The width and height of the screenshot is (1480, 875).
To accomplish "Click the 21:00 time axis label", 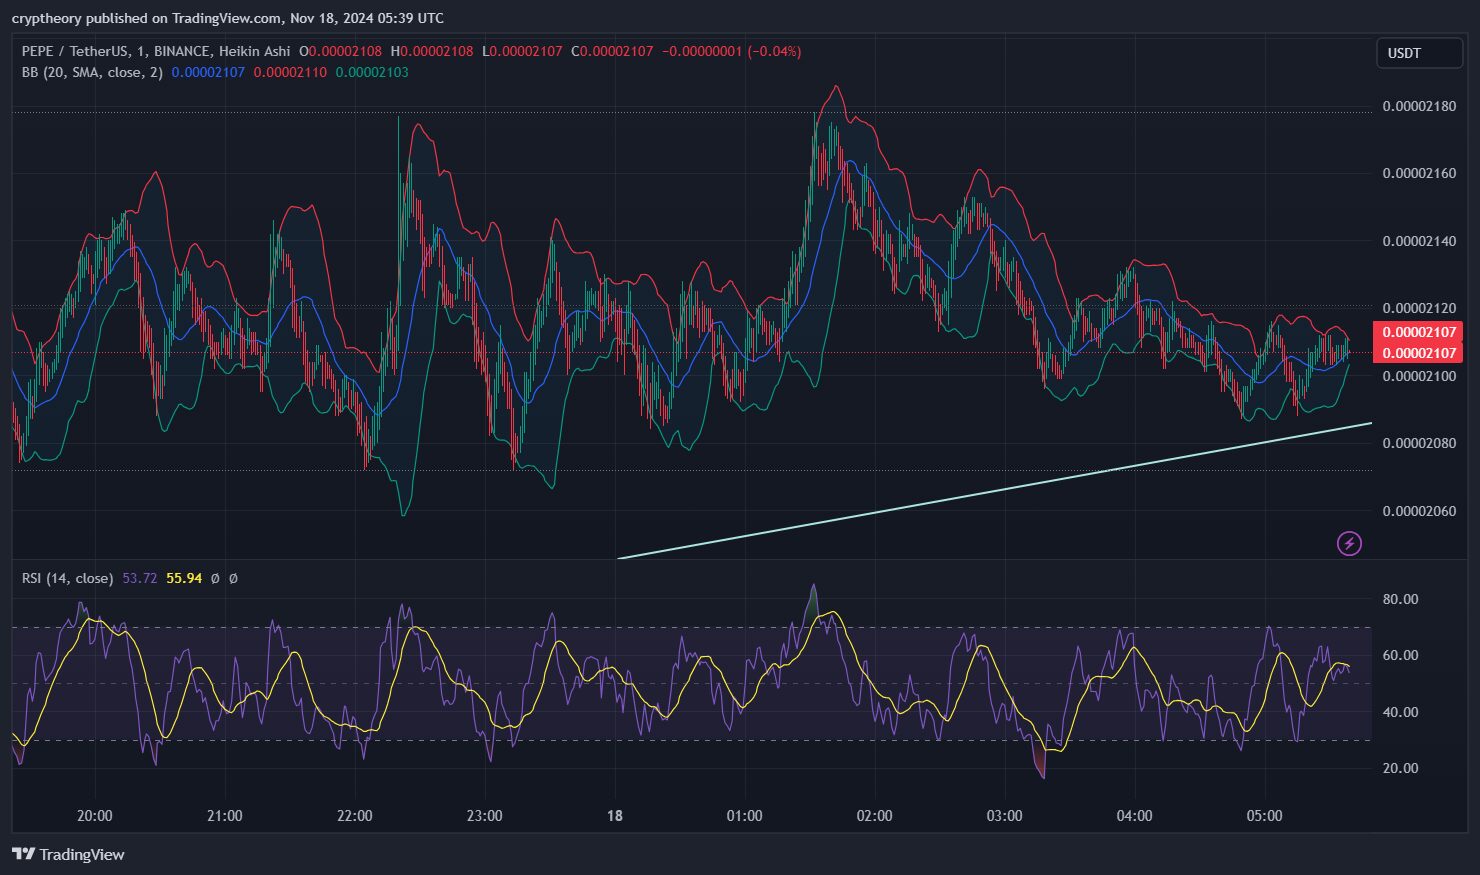I will [x=224, y=815].
